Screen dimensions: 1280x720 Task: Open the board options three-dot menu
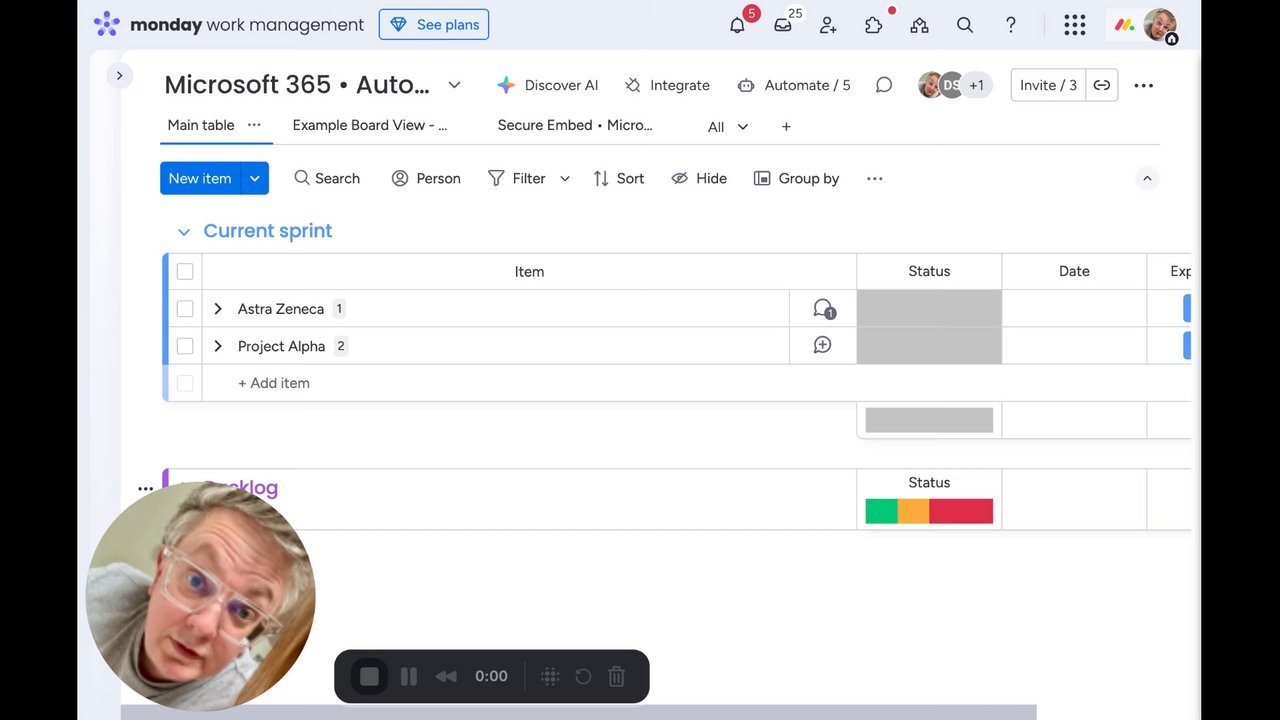pyautogui.click(x=1144, y=85)
